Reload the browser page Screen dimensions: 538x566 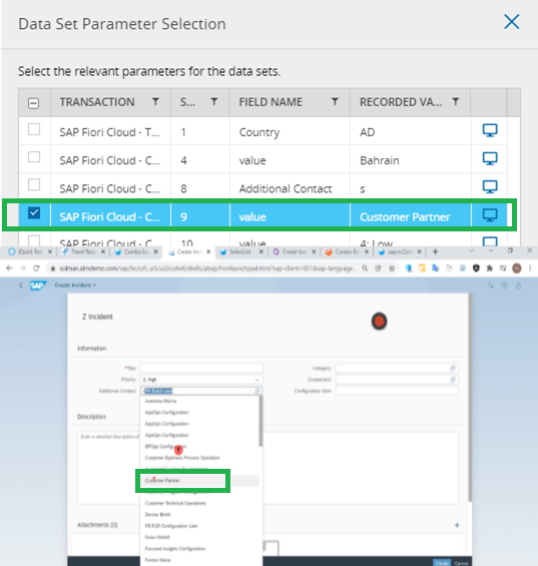pyautogui.click(x=36, y=268)
